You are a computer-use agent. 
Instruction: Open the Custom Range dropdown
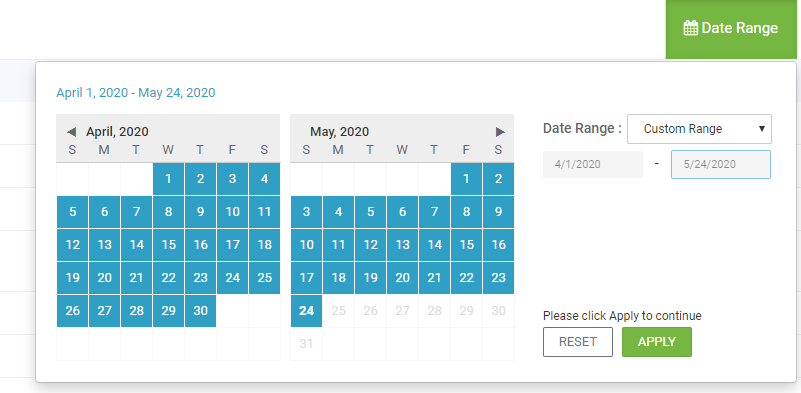coord(699,129)
